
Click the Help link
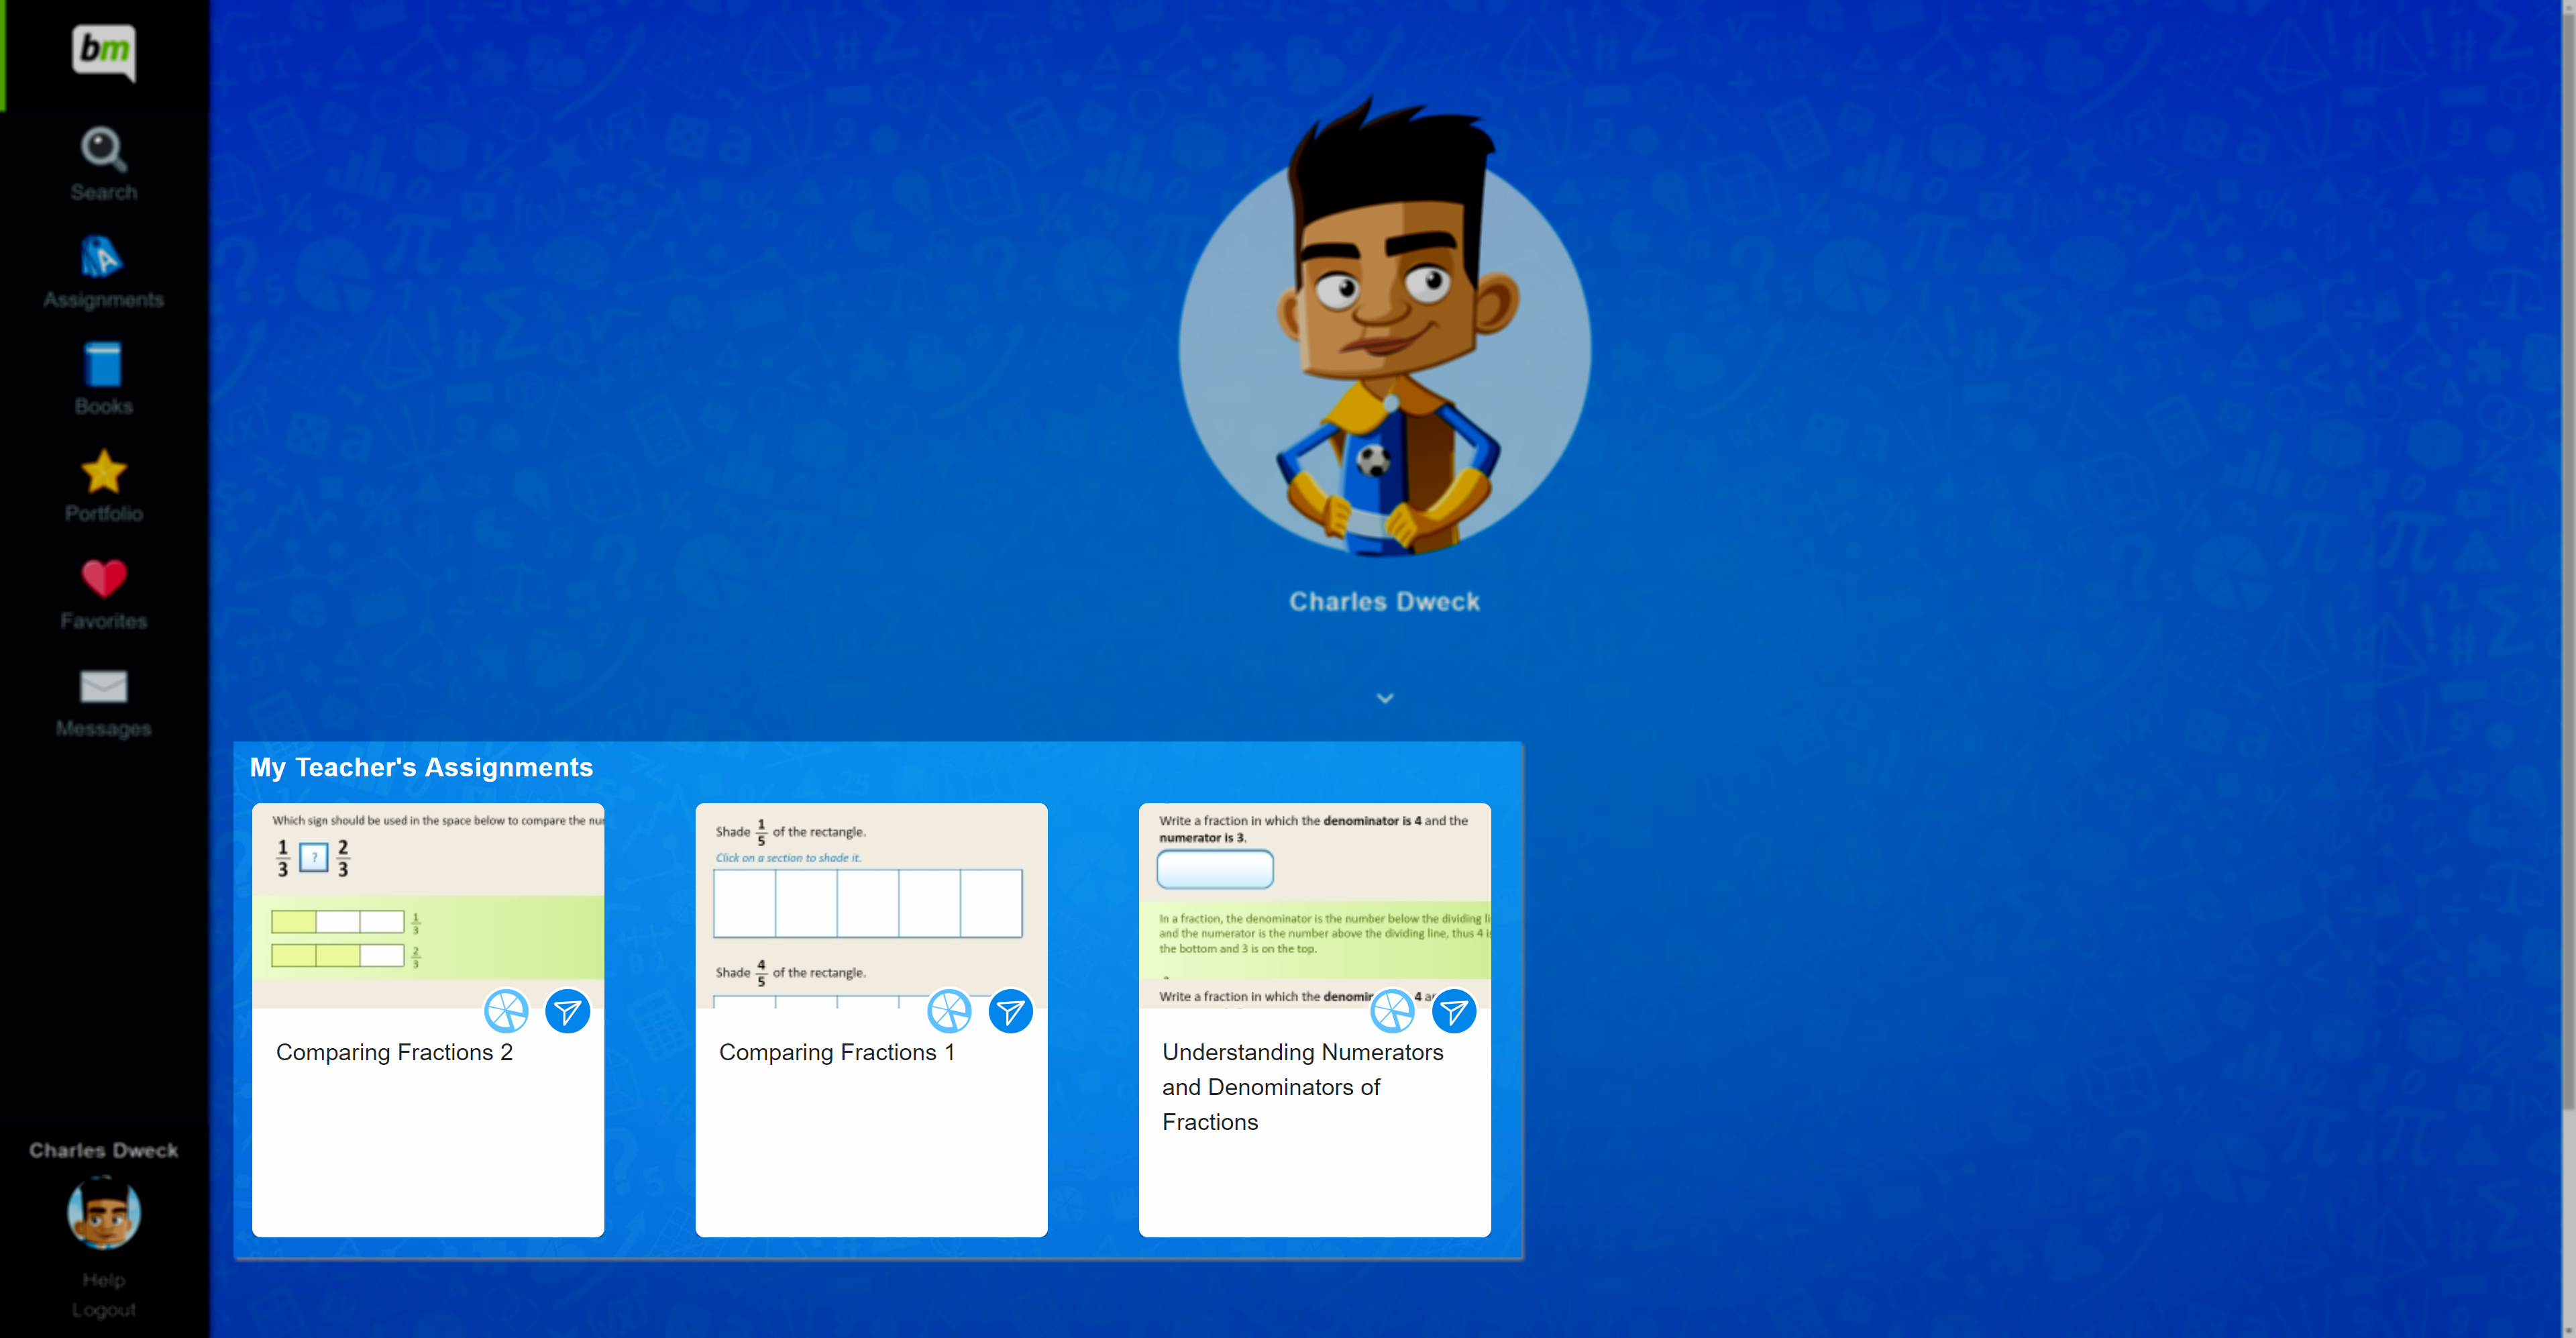(103, 1280)
